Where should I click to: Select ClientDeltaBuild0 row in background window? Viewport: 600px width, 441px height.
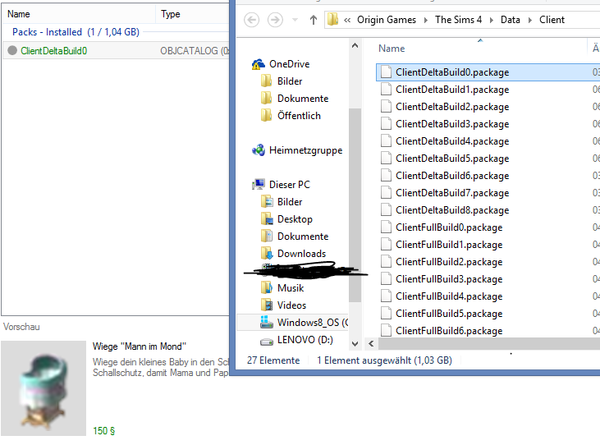click(x=116, y=51)
